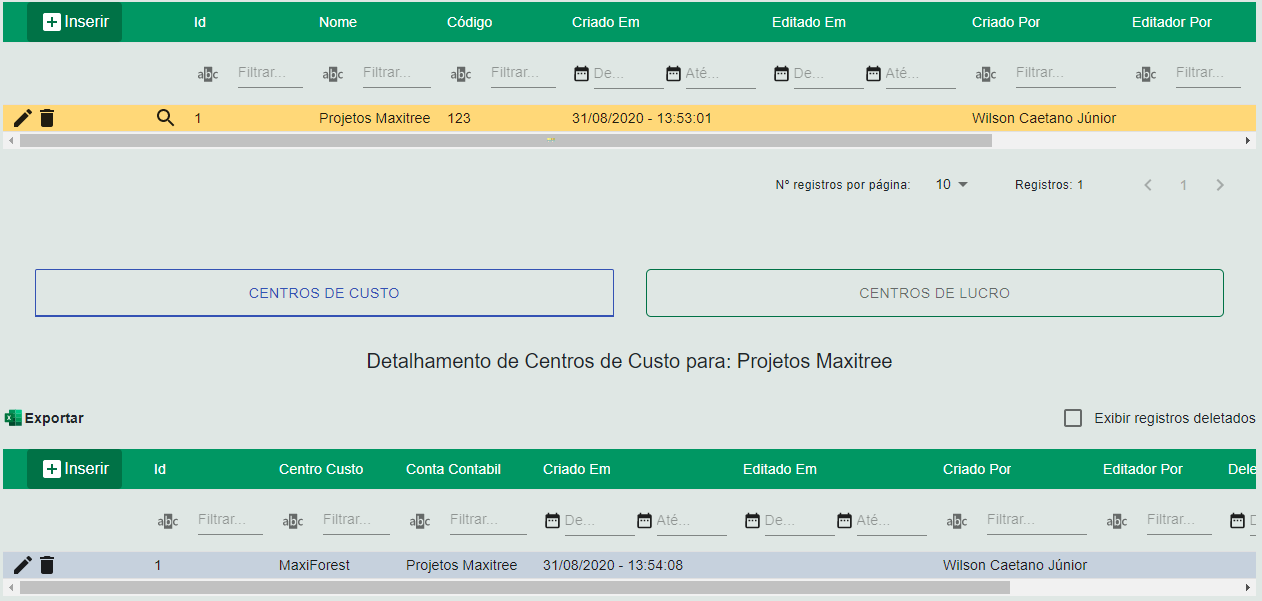Click the Nome filter field in top table
Image resolution: width=1262 pixels, height=601 pixels.
396,73
